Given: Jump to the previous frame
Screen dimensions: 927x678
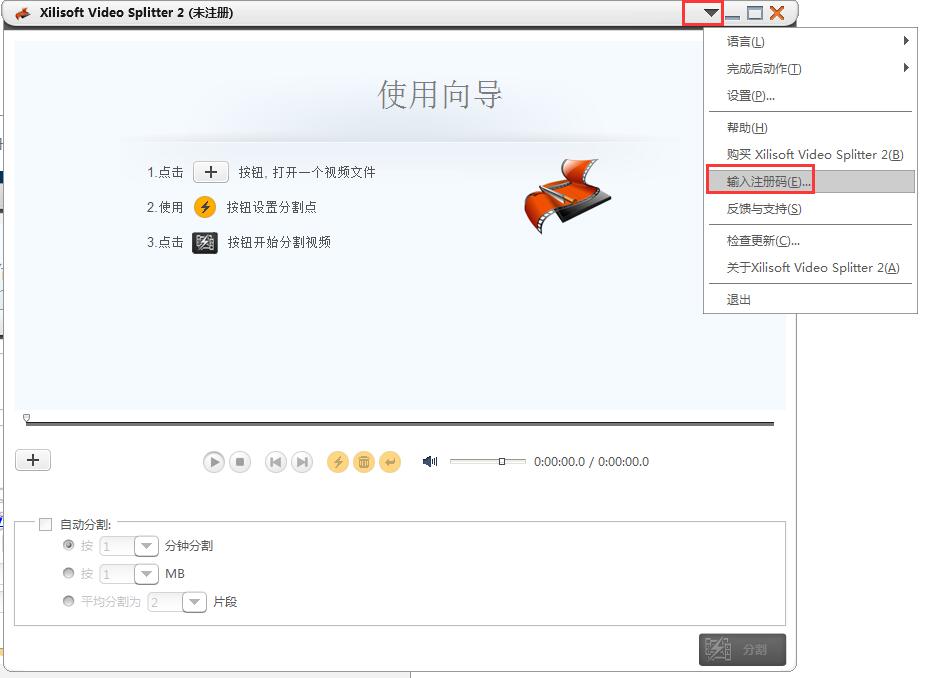Looking at the screenshot, I should click(275, 462).
